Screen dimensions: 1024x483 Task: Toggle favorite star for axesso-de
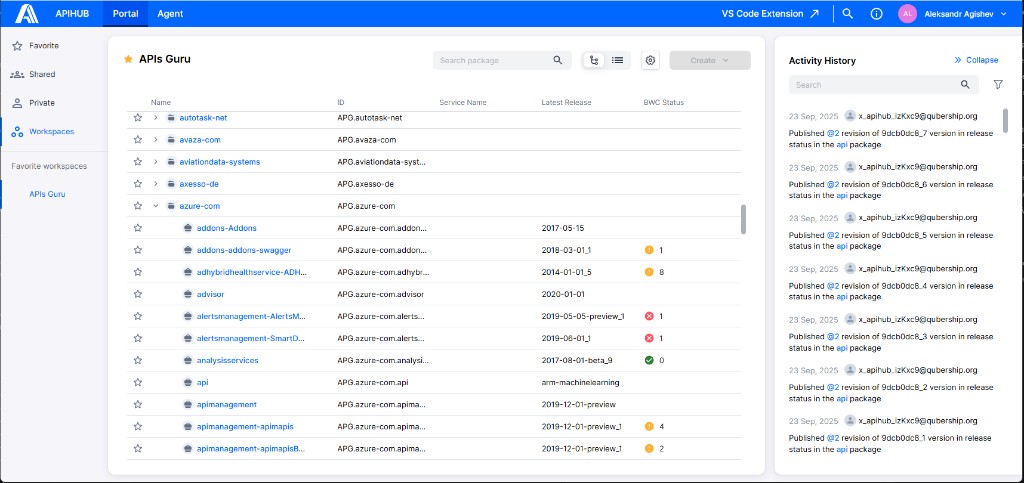[138, 183]
